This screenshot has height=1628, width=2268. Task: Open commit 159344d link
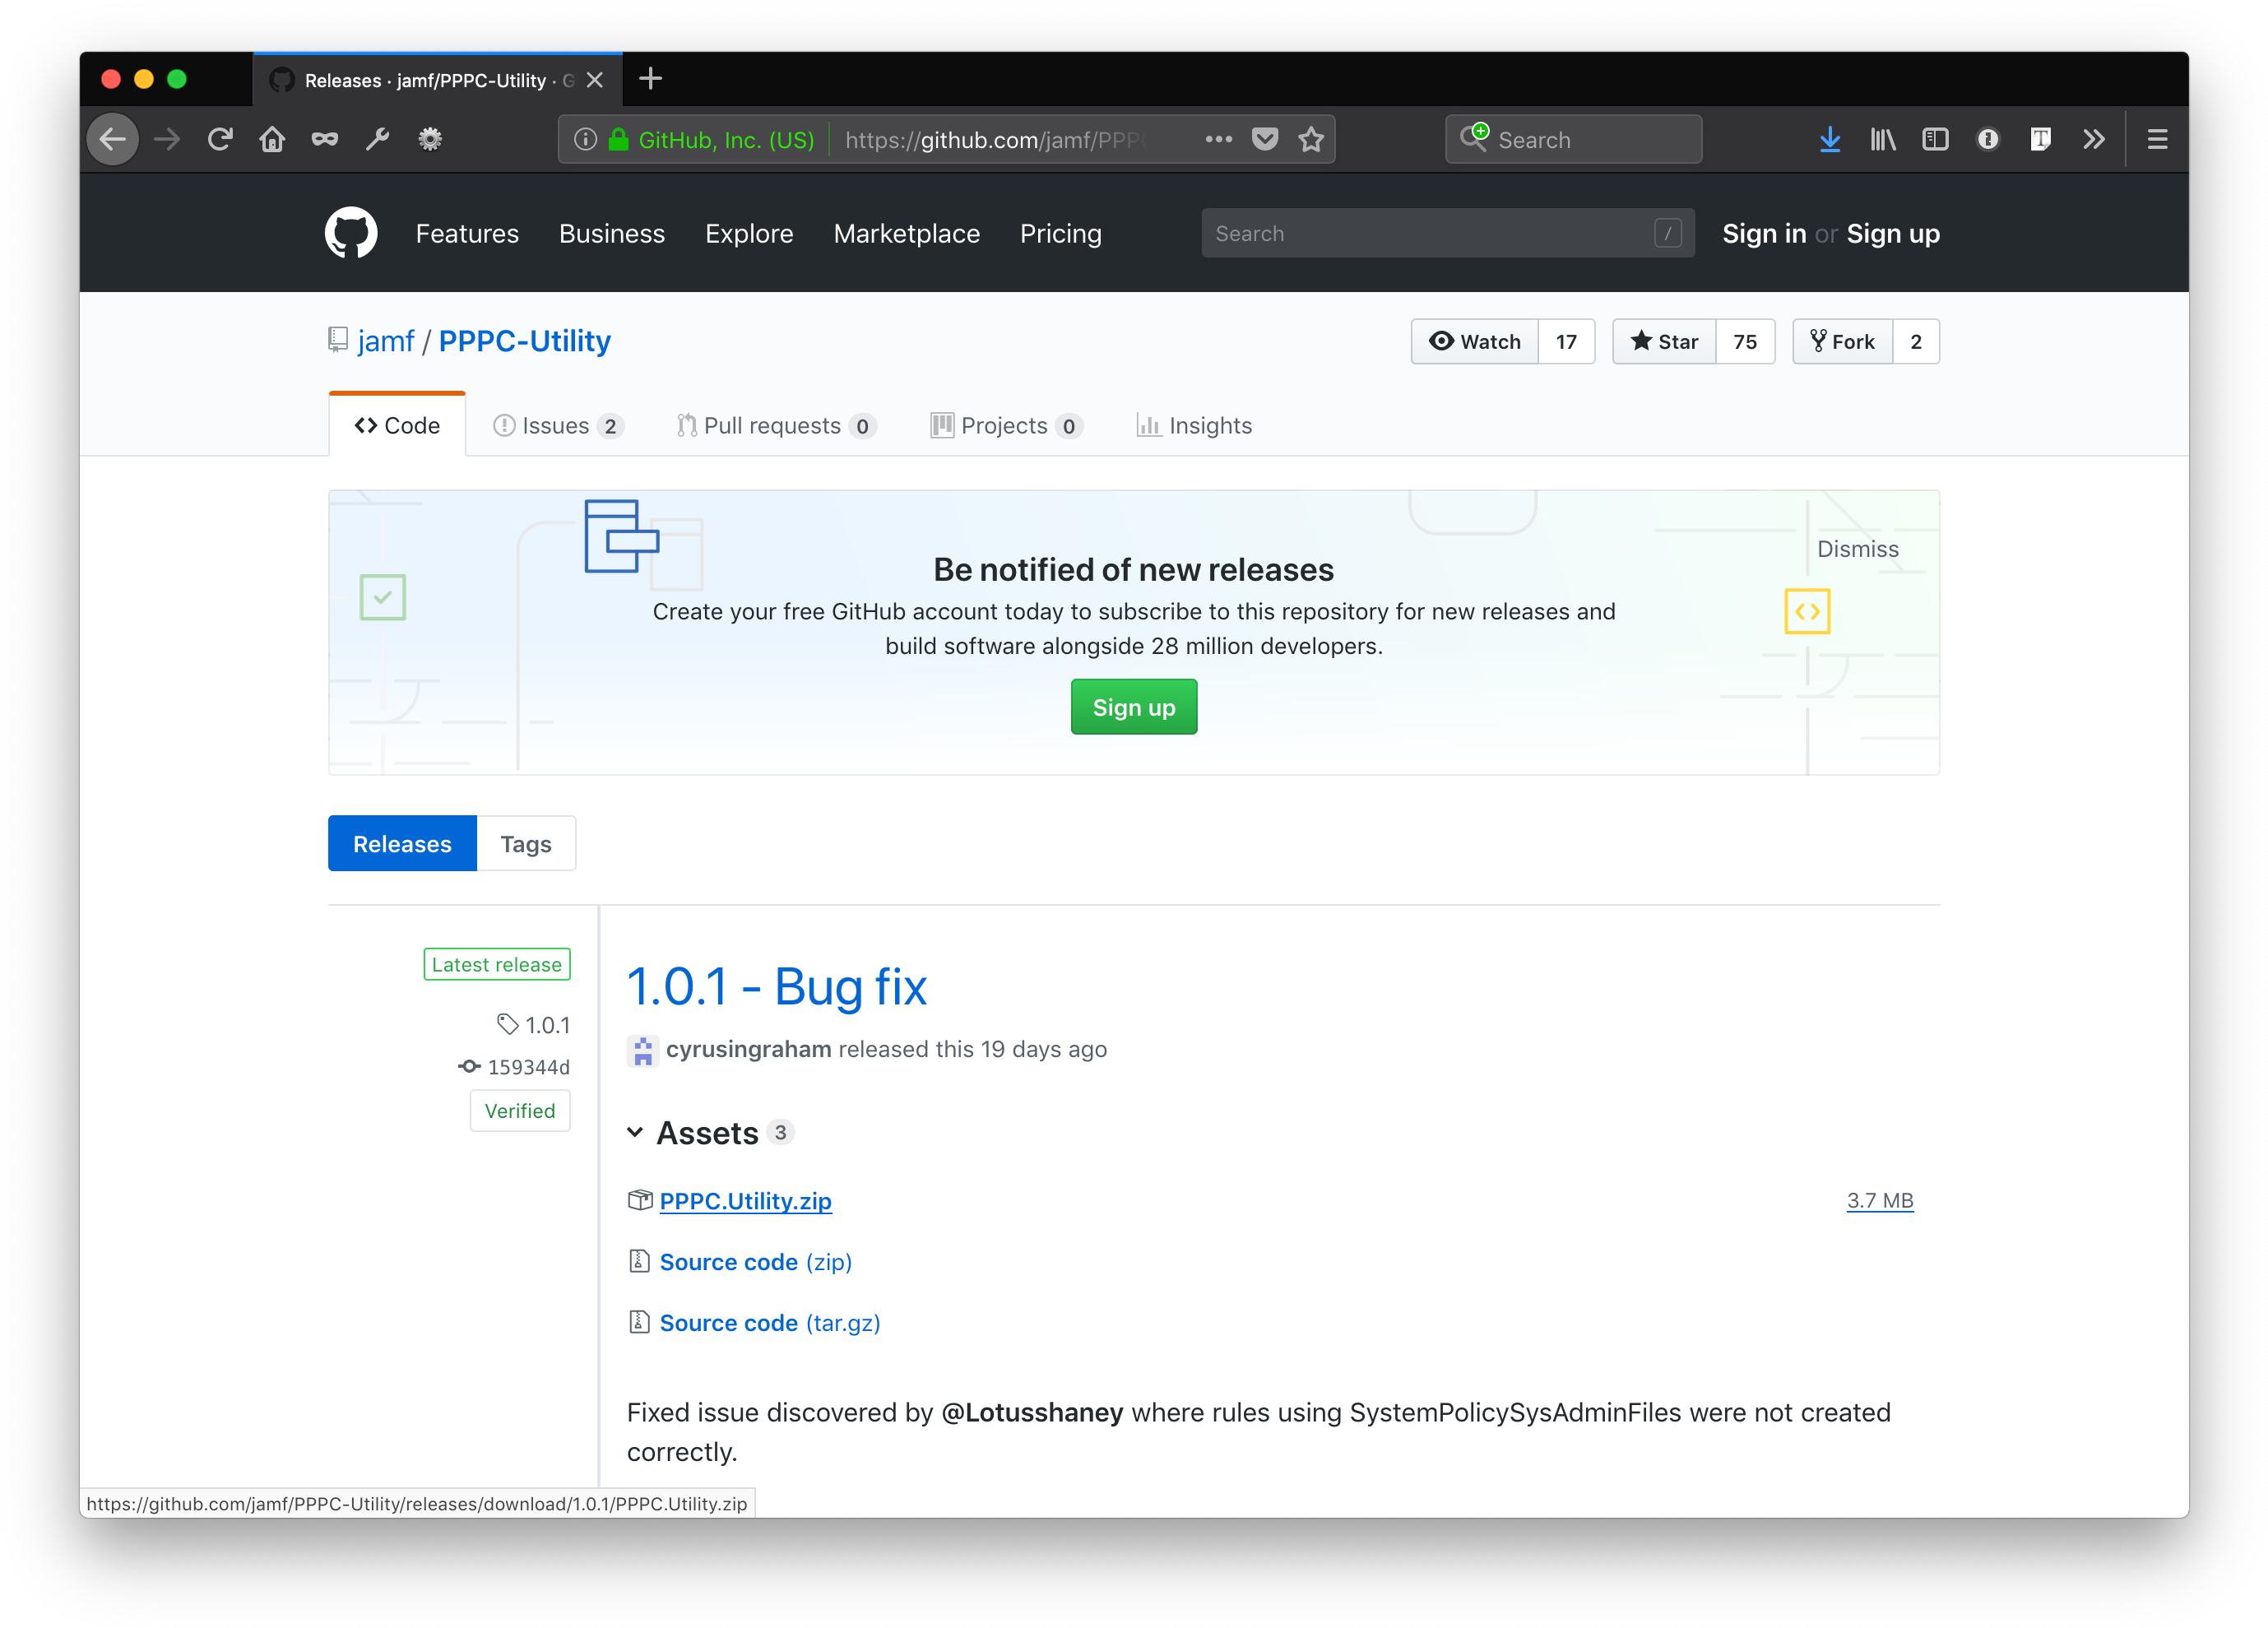point(514,1066)
